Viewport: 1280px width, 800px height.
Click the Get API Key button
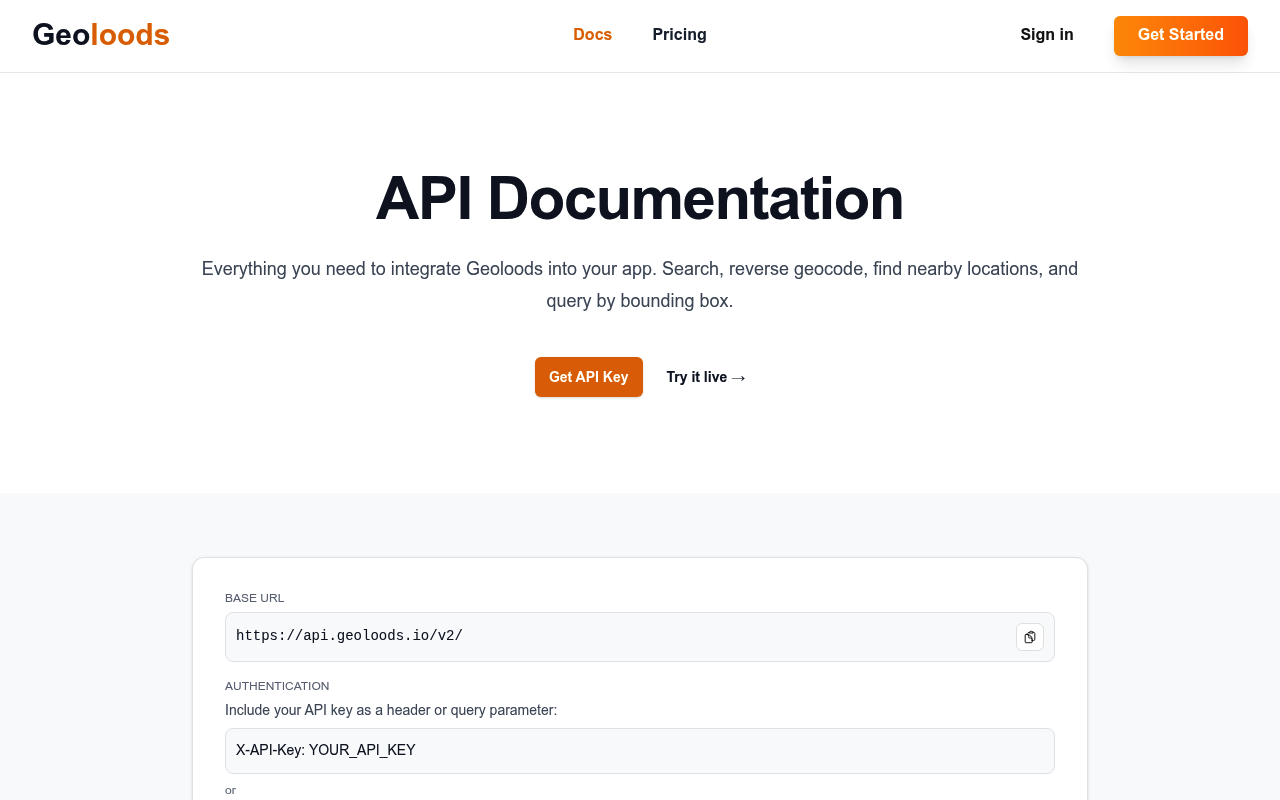coord(589,377)
